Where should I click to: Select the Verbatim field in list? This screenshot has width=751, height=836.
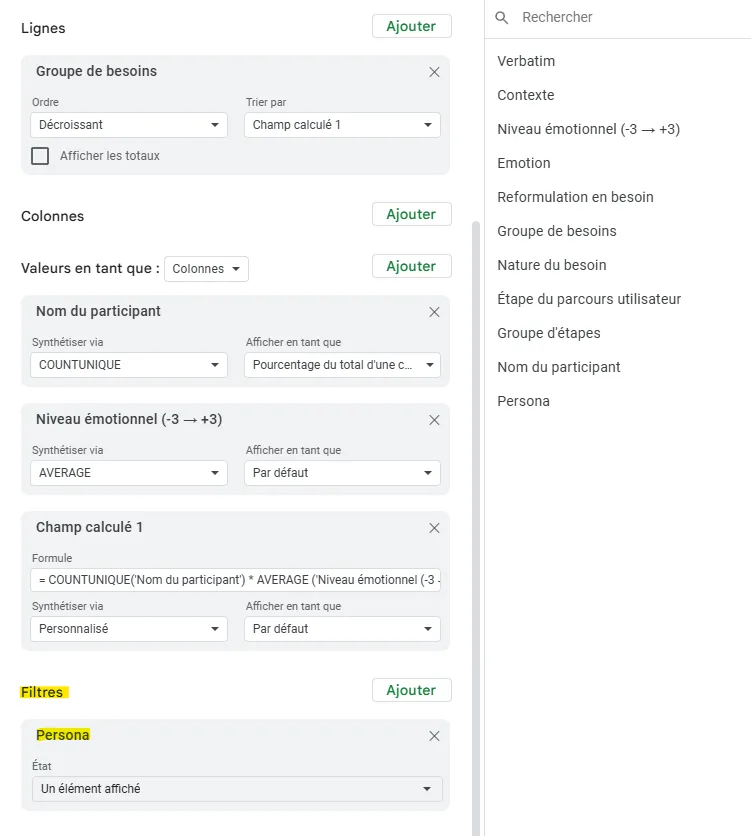526,61
